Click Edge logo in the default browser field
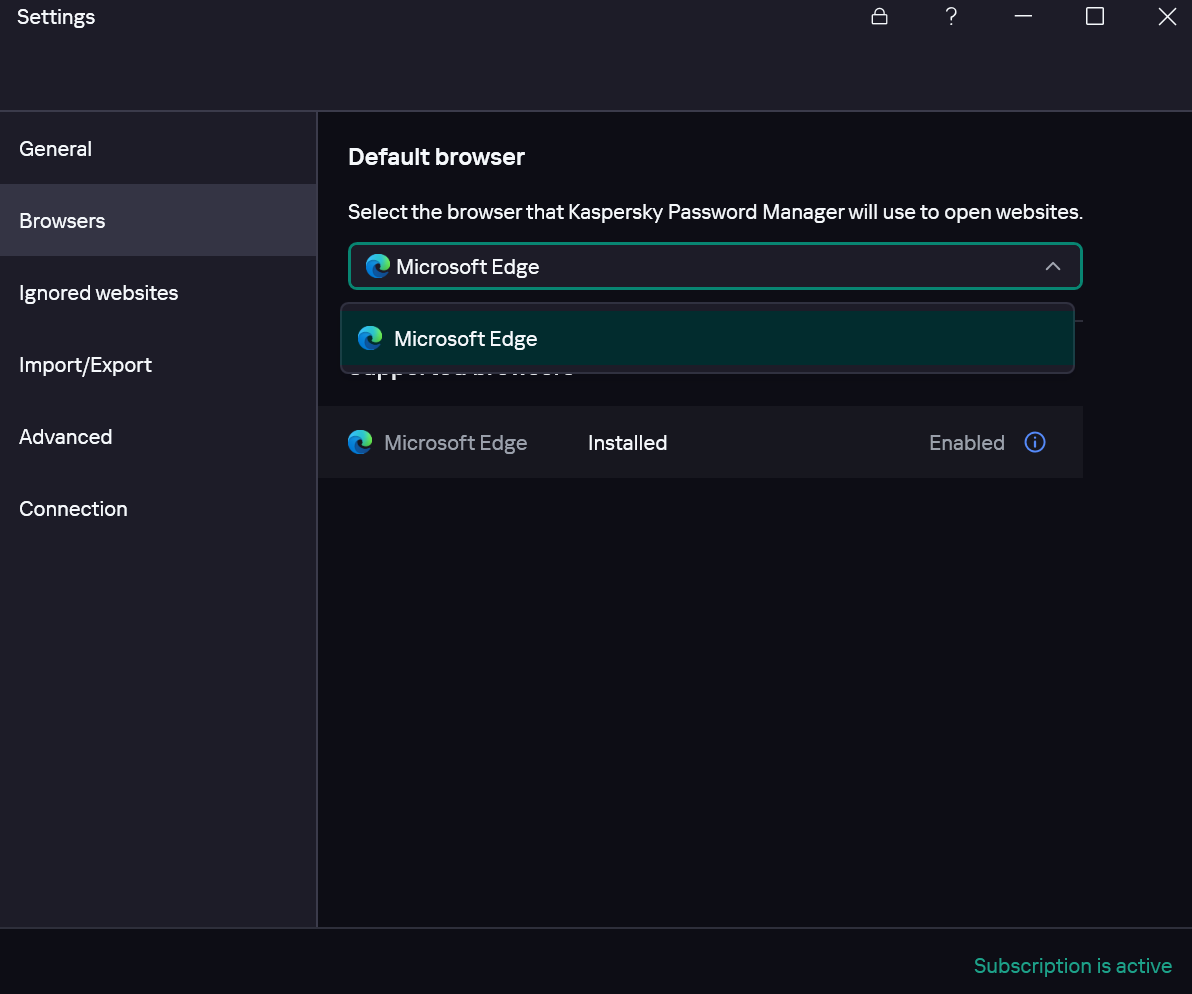 tap(377, 267)
